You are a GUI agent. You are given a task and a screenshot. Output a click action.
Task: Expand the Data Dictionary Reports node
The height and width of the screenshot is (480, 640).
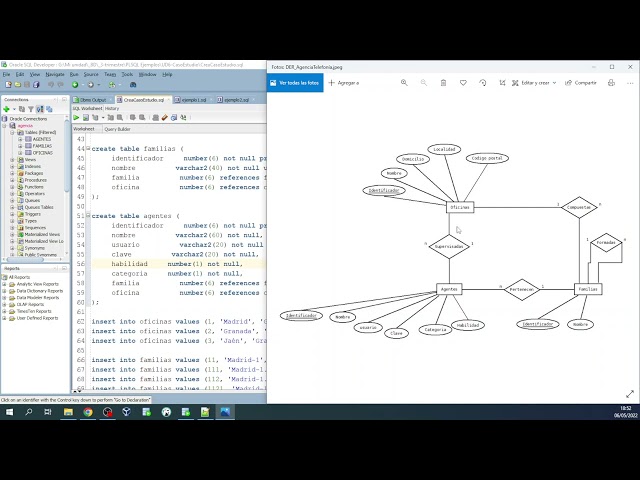[x=4, y=291]
